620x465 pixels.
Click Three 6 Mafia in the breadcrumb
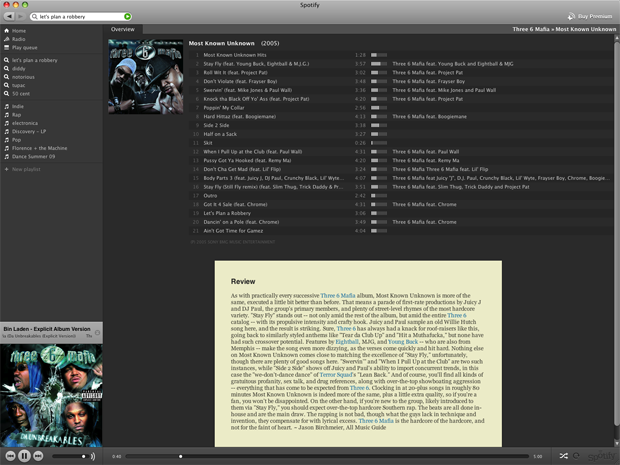click(x=531, y=29)
